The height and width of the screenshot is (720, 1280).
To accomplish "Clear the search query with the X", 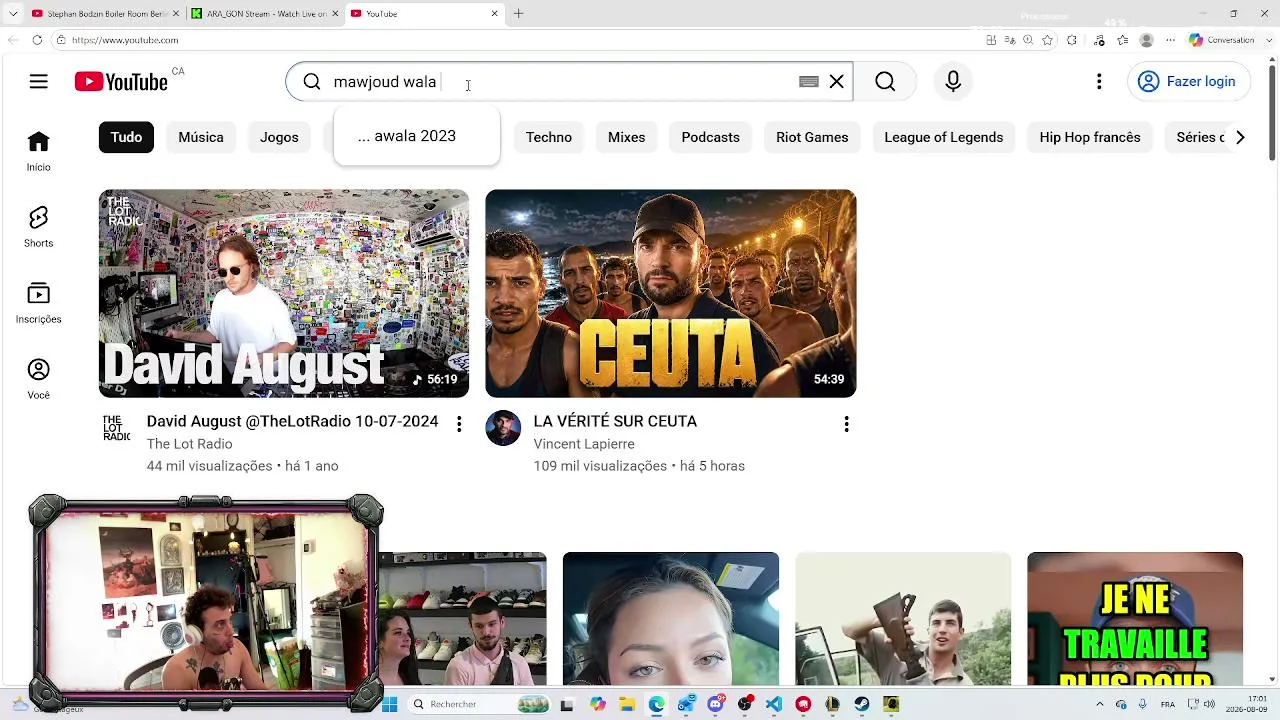I will tap(837, 82).
